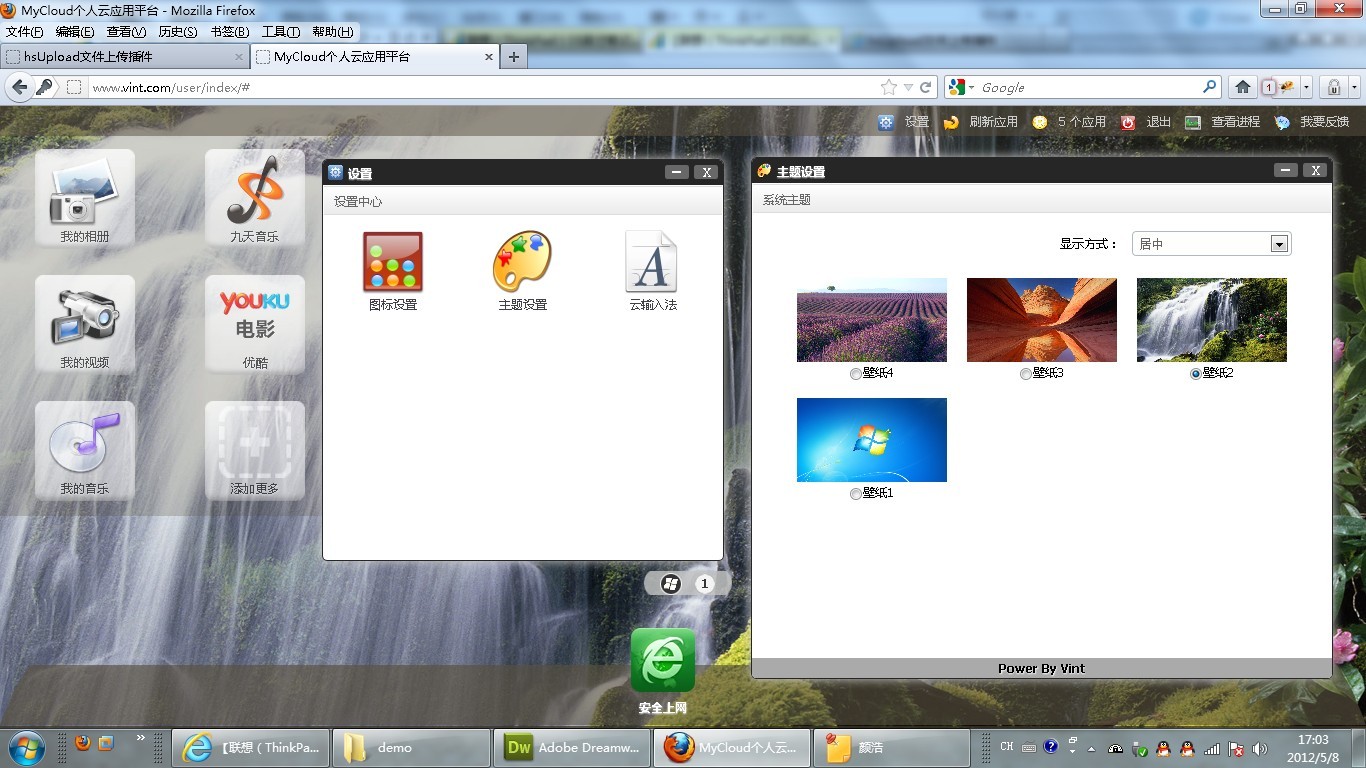This screenshot has width=1366, height=768.
Task: Launch the 安全上网 green browser dock icon
Action: pos(663,660)
